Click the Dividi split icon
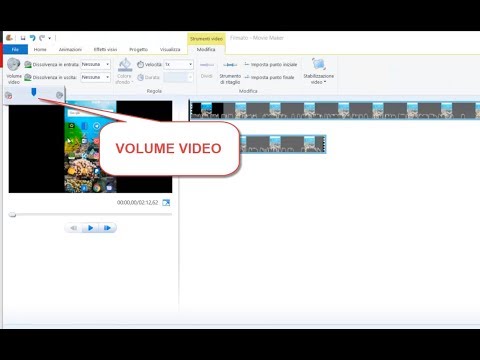The height and width of the screenshot is (360, 480). 207,65
